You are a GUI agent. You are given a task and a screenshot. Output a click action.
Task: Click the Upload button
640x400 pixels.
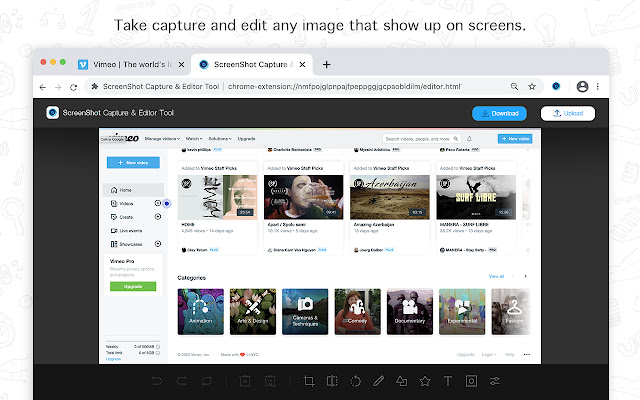pyautogui.click(x=568, y=113)
